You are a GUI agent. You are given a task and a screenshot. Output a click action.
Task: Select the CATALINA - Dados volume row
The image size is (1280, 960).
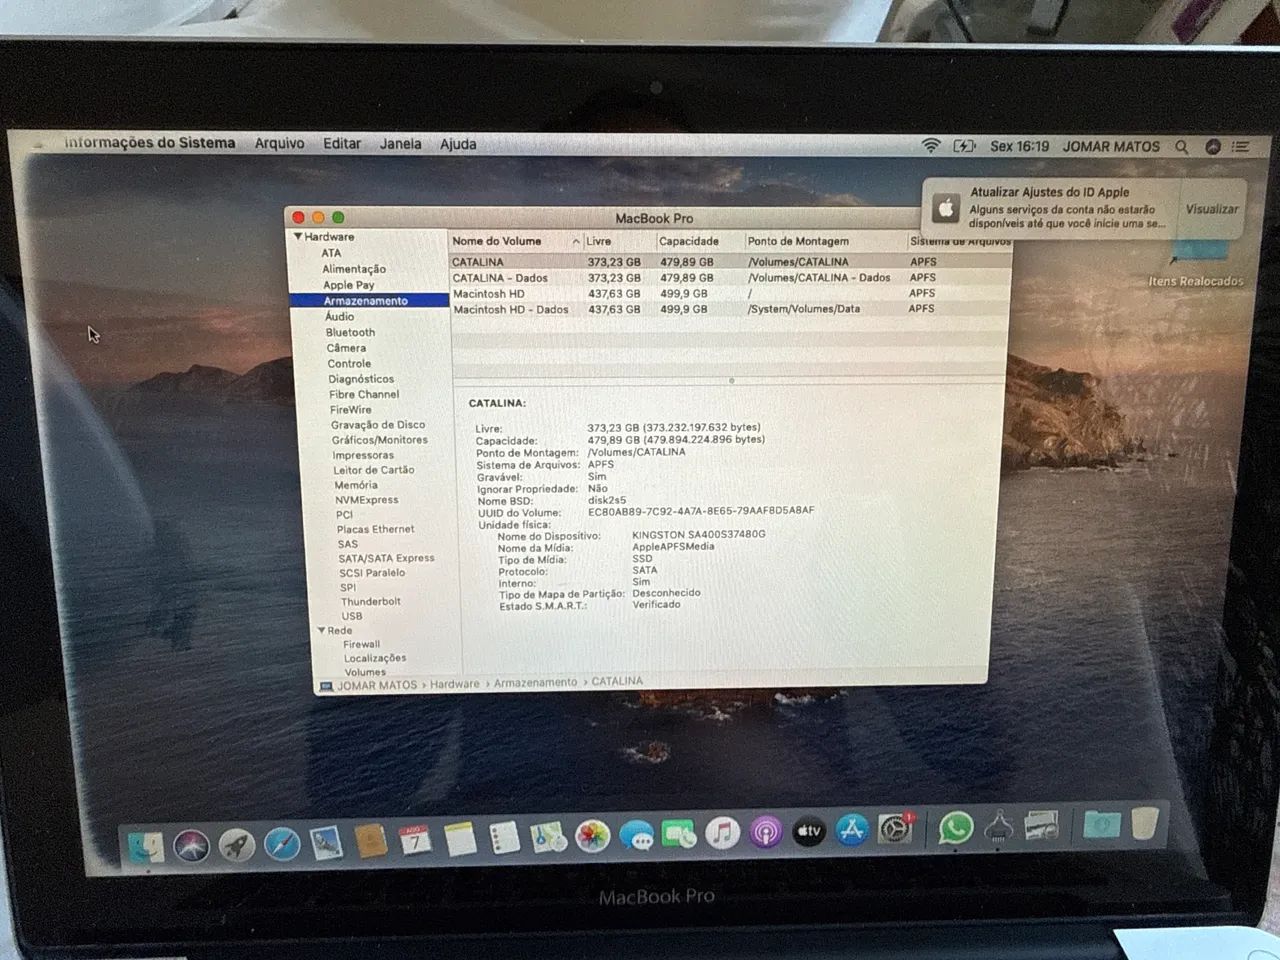(x=729, y=278)
